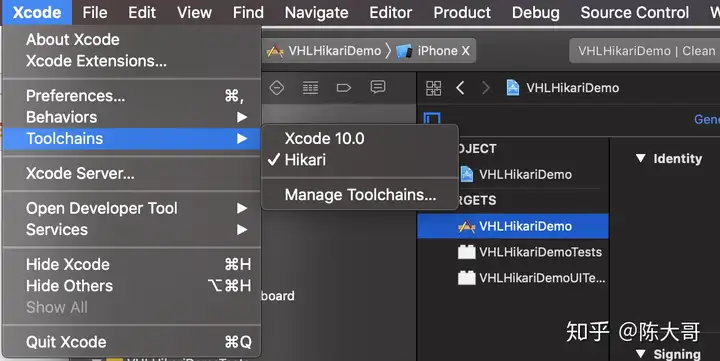The width and height of the screenshot is (720, 361).
Task: Open the Product menu
Action: [462, 12]
